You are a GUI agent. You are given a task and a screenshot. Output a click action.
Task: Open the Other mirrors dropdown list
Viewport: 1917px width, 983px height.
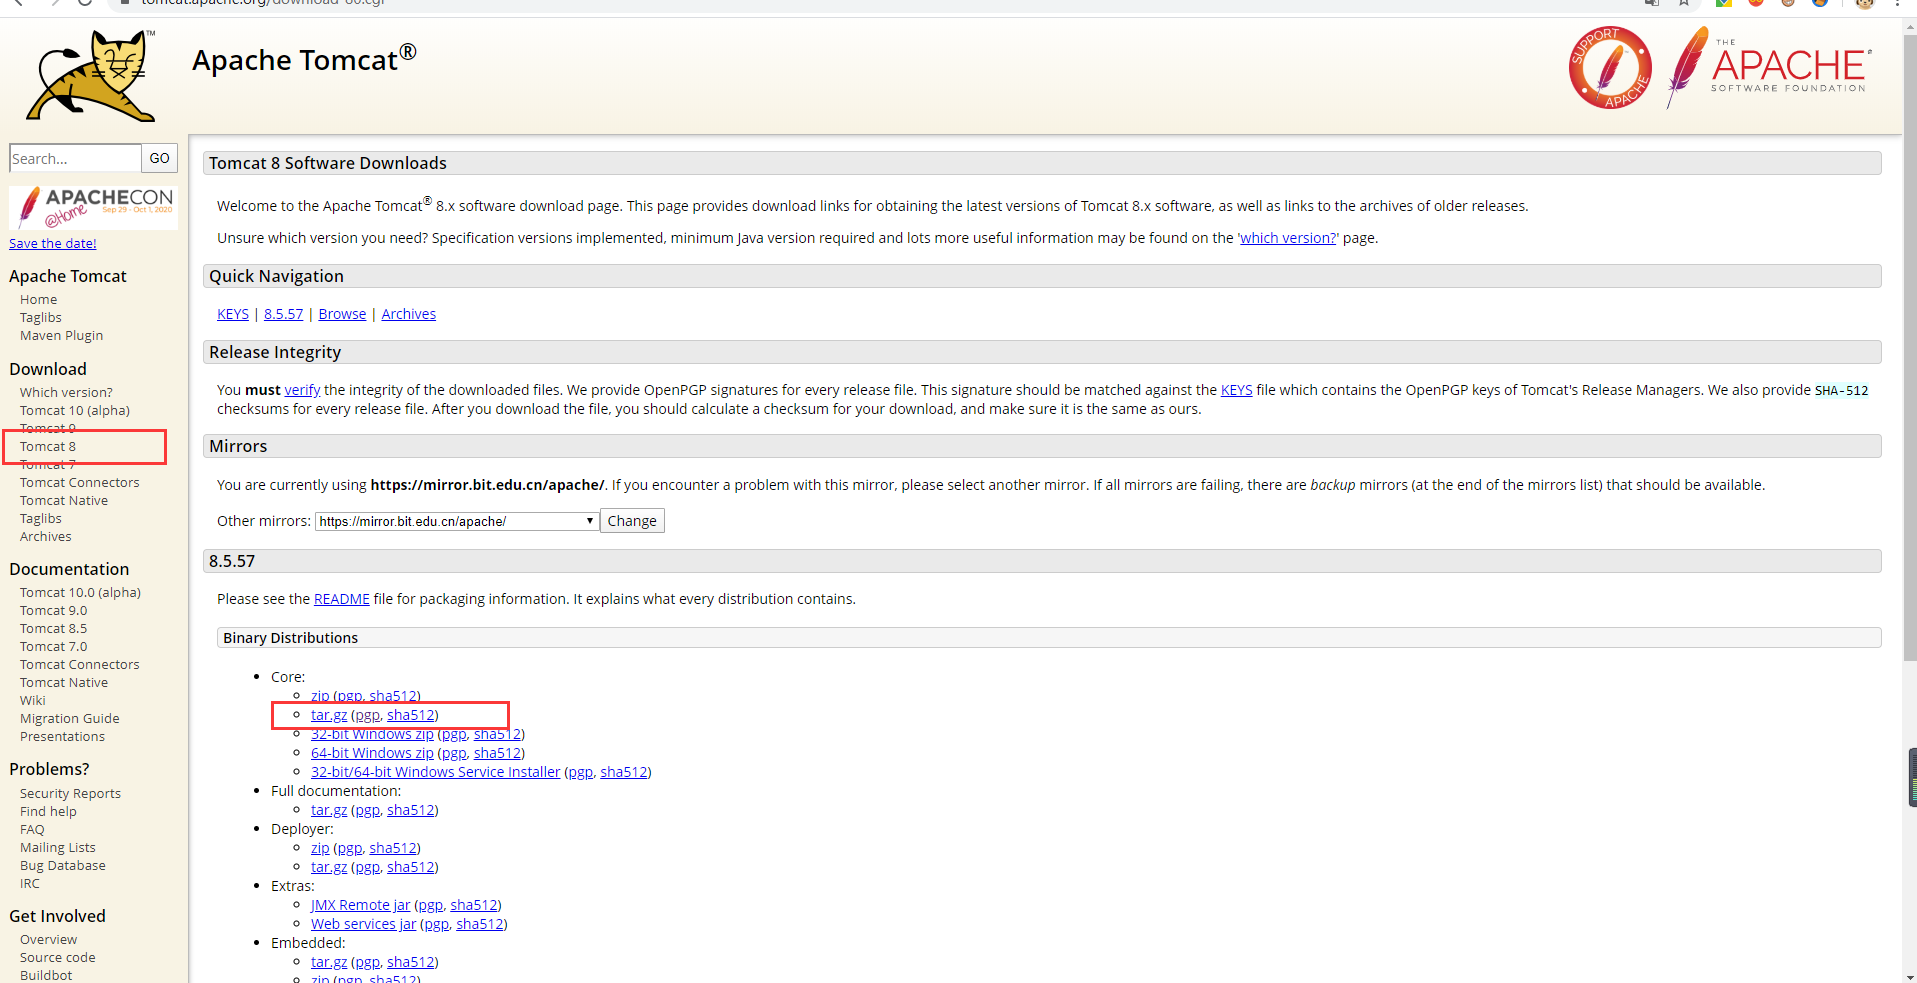tap(457, 521)
